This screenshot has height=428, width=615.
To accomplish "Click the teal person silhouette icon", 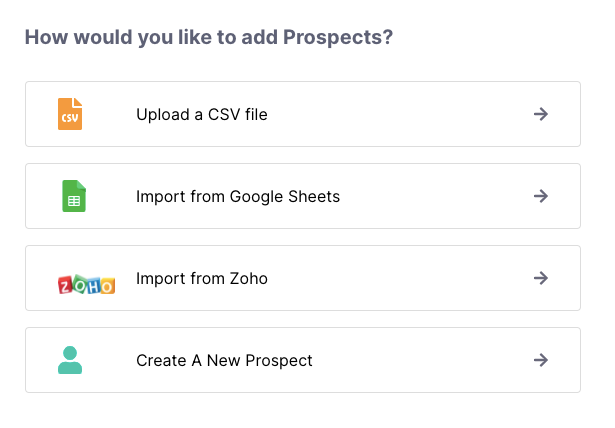I will [x=70, y=360].
